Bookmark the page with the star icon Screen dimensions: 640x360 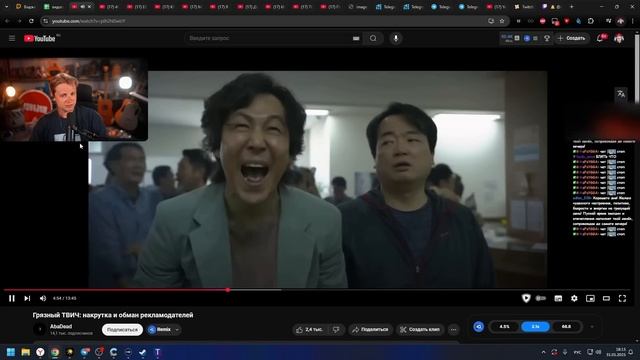[502, 21]
